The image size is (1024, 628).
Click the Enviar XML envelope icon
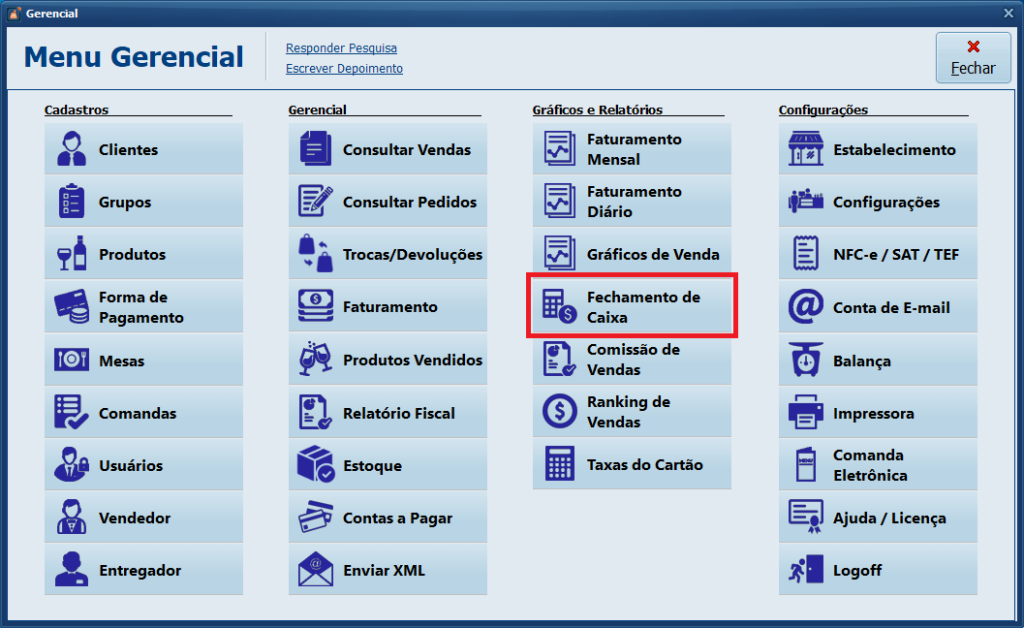pos(316,570)
